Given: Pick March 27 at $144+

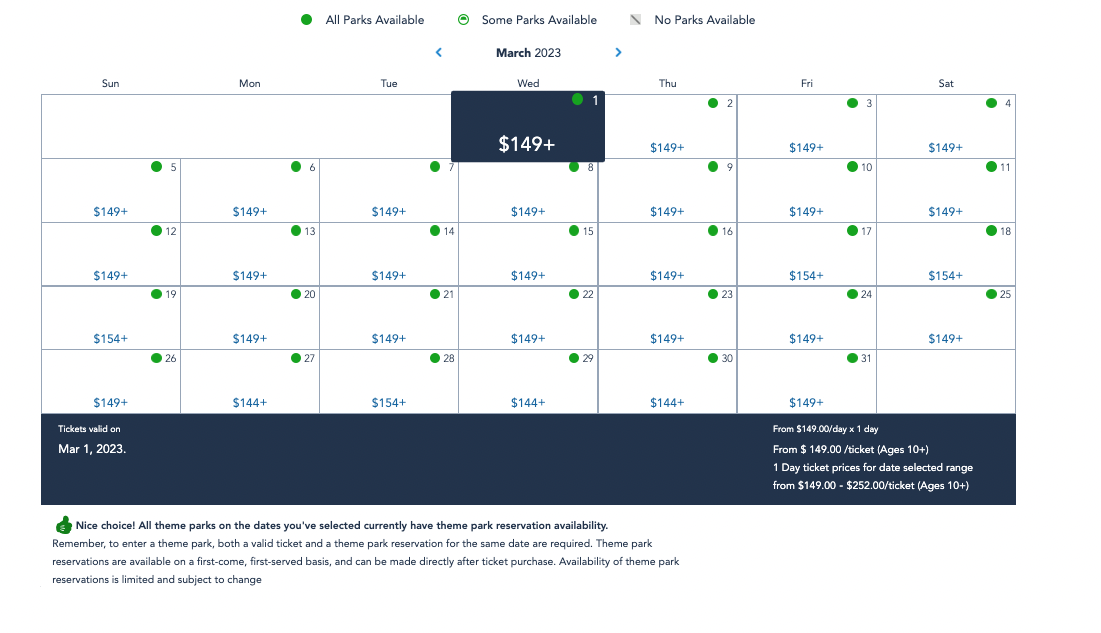Looking at the screenshot, I should coord(249,382).
